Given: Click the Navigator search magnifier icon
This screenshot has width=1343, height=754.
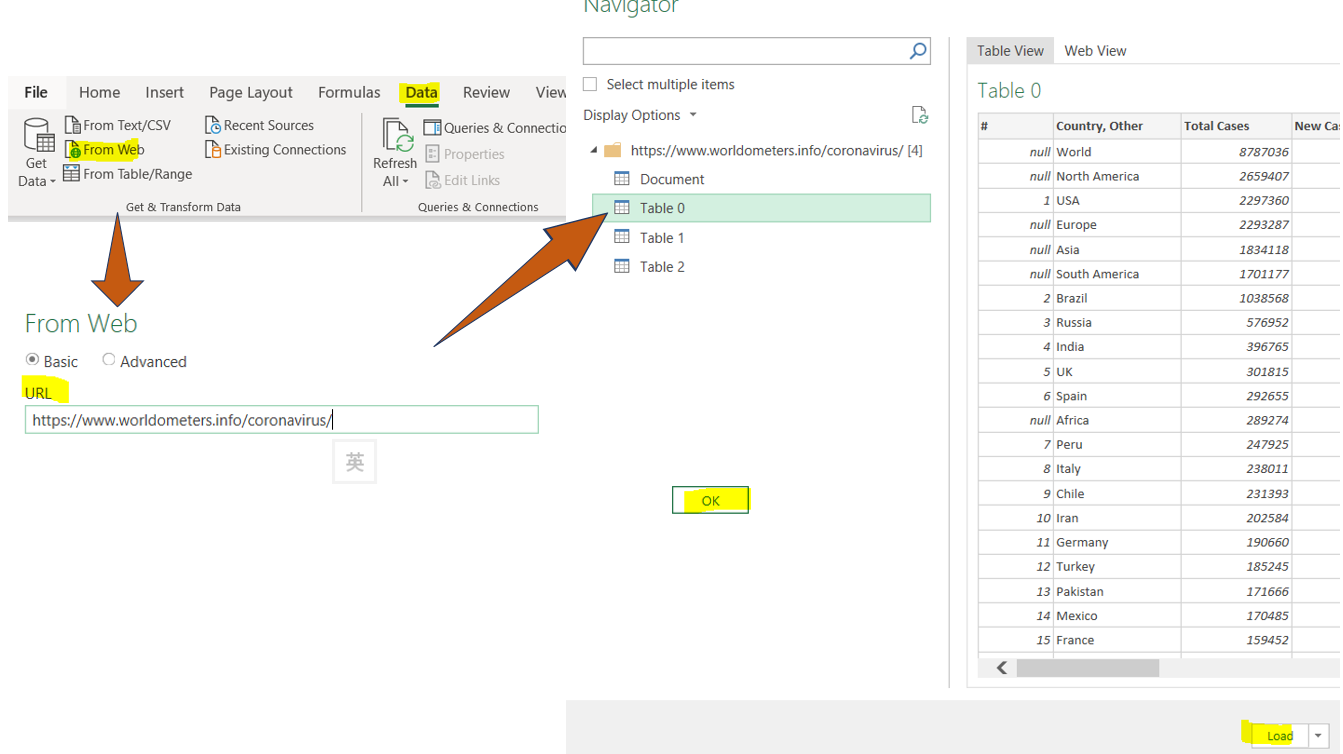Looking at the screenshot, I should pyautogui.click(x=918, y=51).
